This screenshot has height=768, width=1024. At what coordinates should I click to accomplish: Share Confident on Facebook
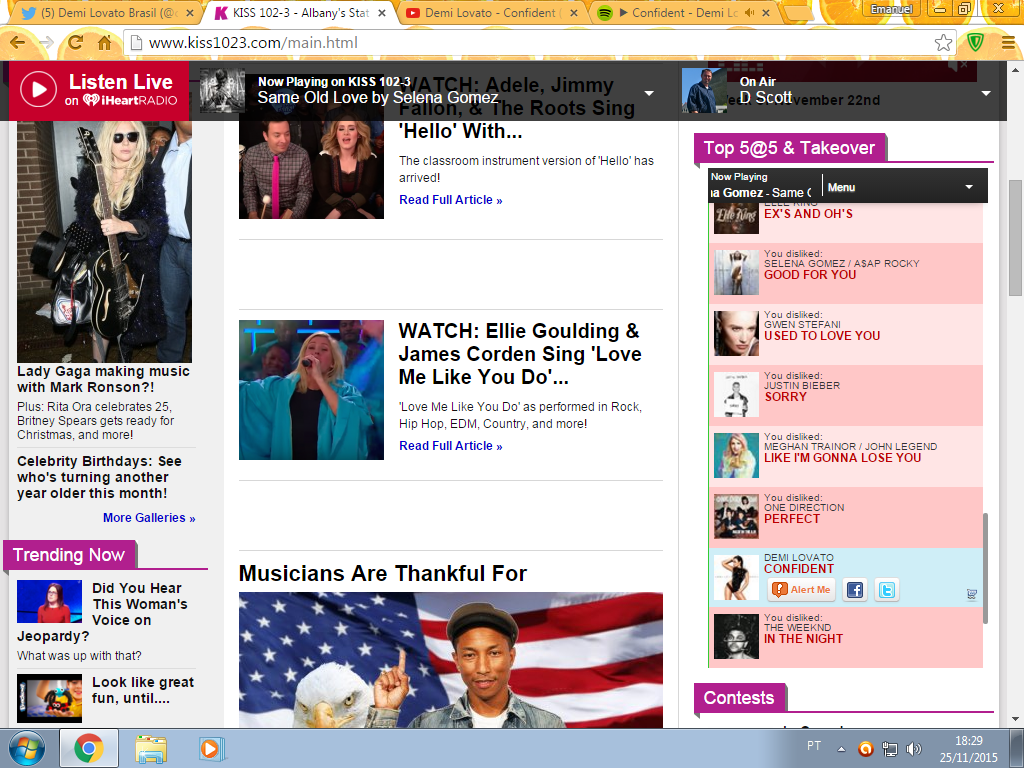[x=854, y=590]
